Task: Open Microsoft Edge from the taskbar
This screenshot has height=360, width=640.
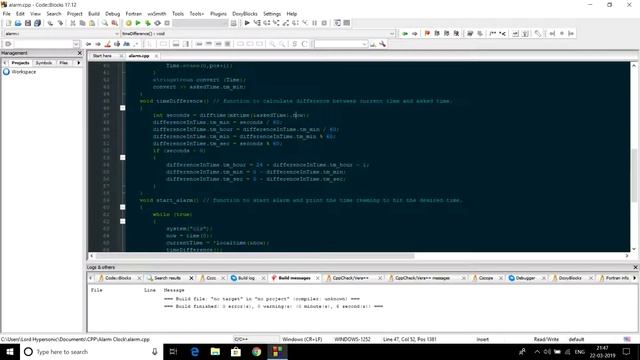Action: click(195, 352)
